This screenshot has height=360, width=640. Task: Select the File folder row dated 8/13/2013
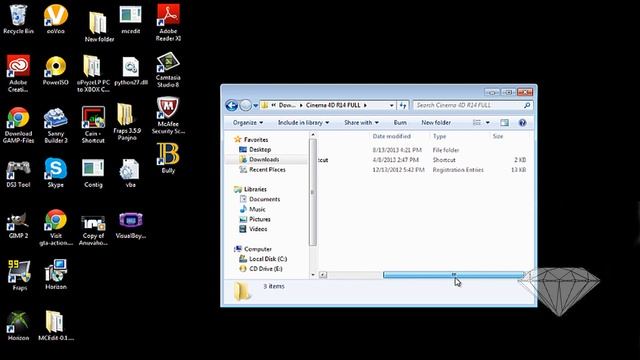click(423, 150)
